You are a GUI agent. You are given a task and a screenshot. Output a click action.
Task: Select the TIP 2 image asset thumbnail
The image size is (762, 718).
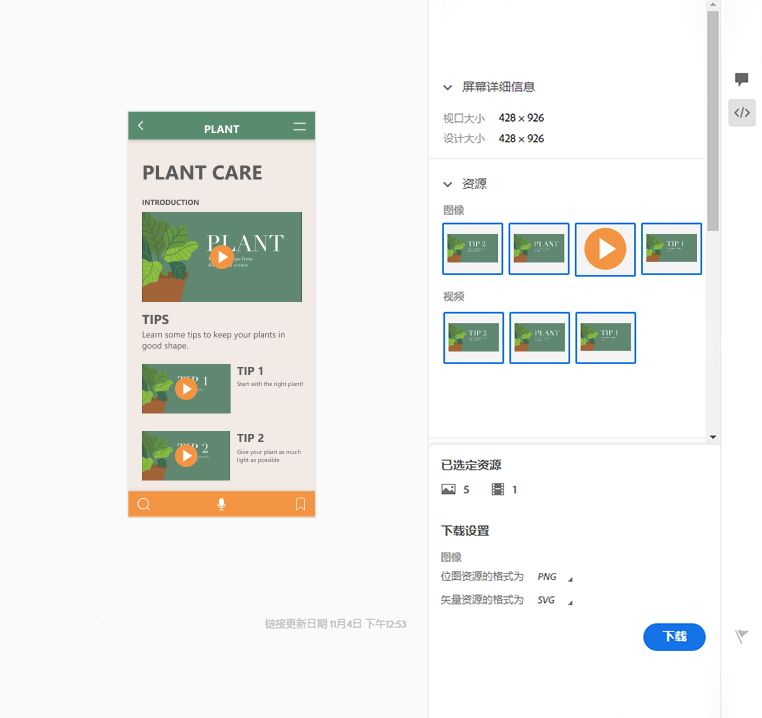coord(472,249)
